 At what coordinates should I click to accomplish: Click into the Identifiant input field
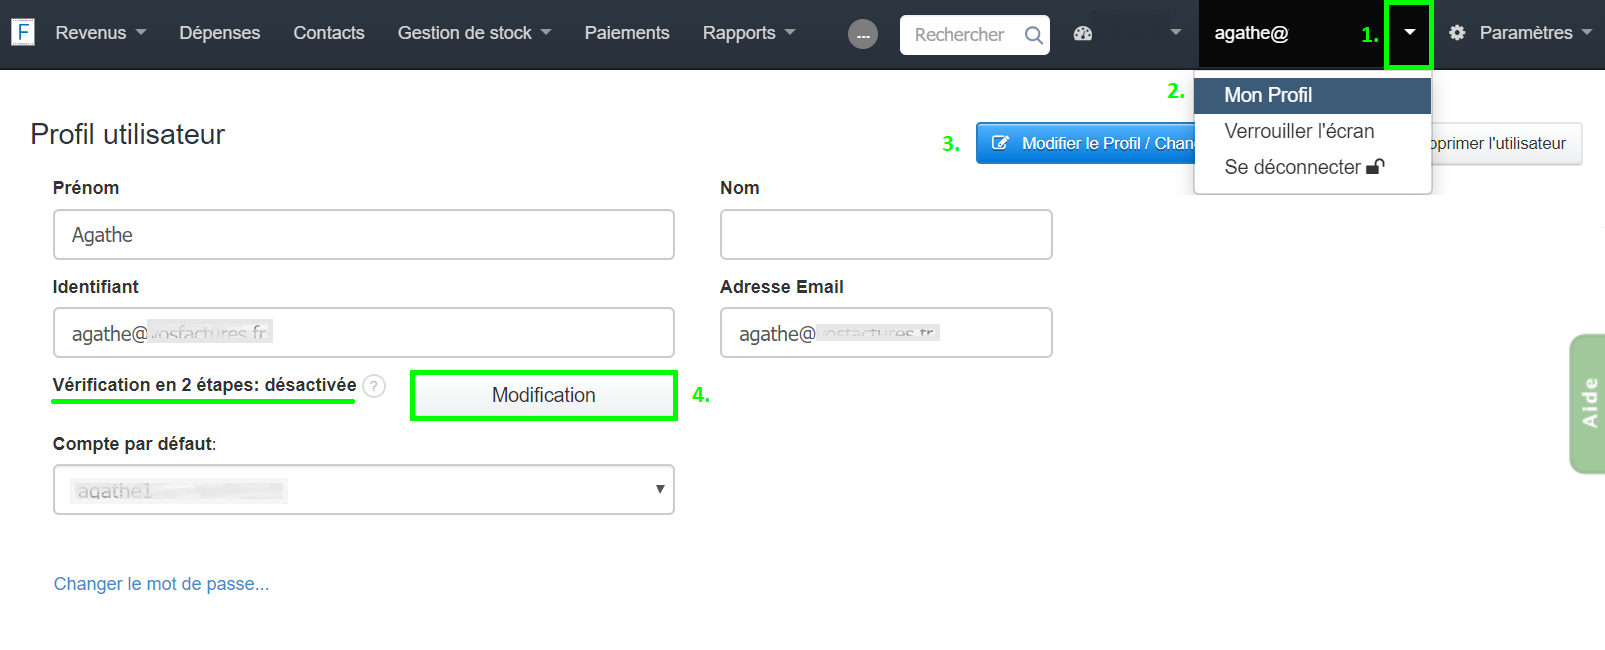[364, 332]
